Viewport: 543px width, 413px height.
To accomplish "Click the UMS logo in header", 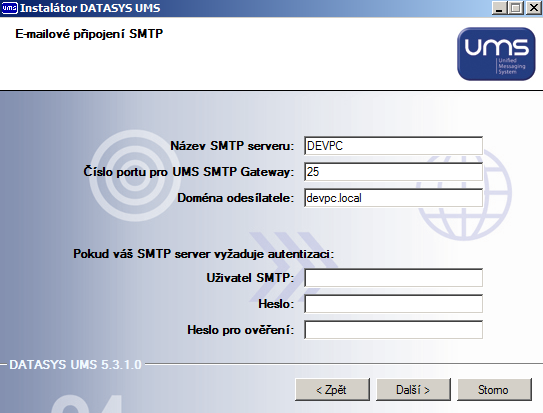I will (x=496, y=54).
